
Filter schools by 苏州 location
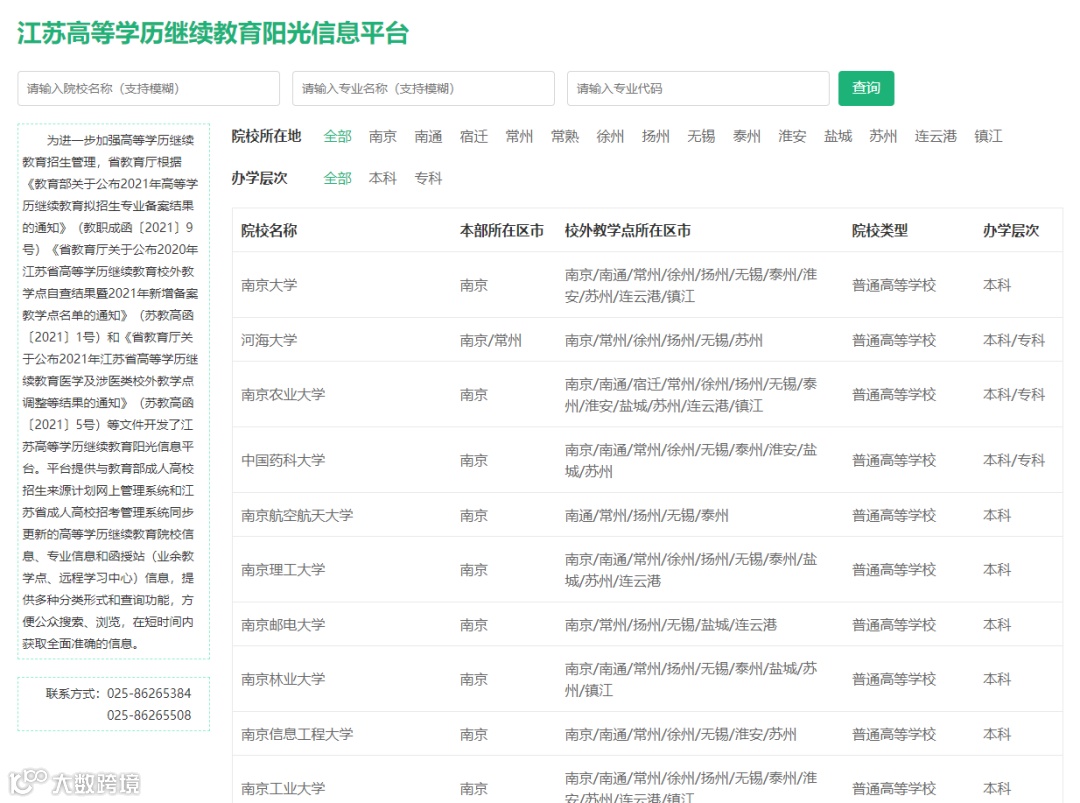[x=883, y=136]
